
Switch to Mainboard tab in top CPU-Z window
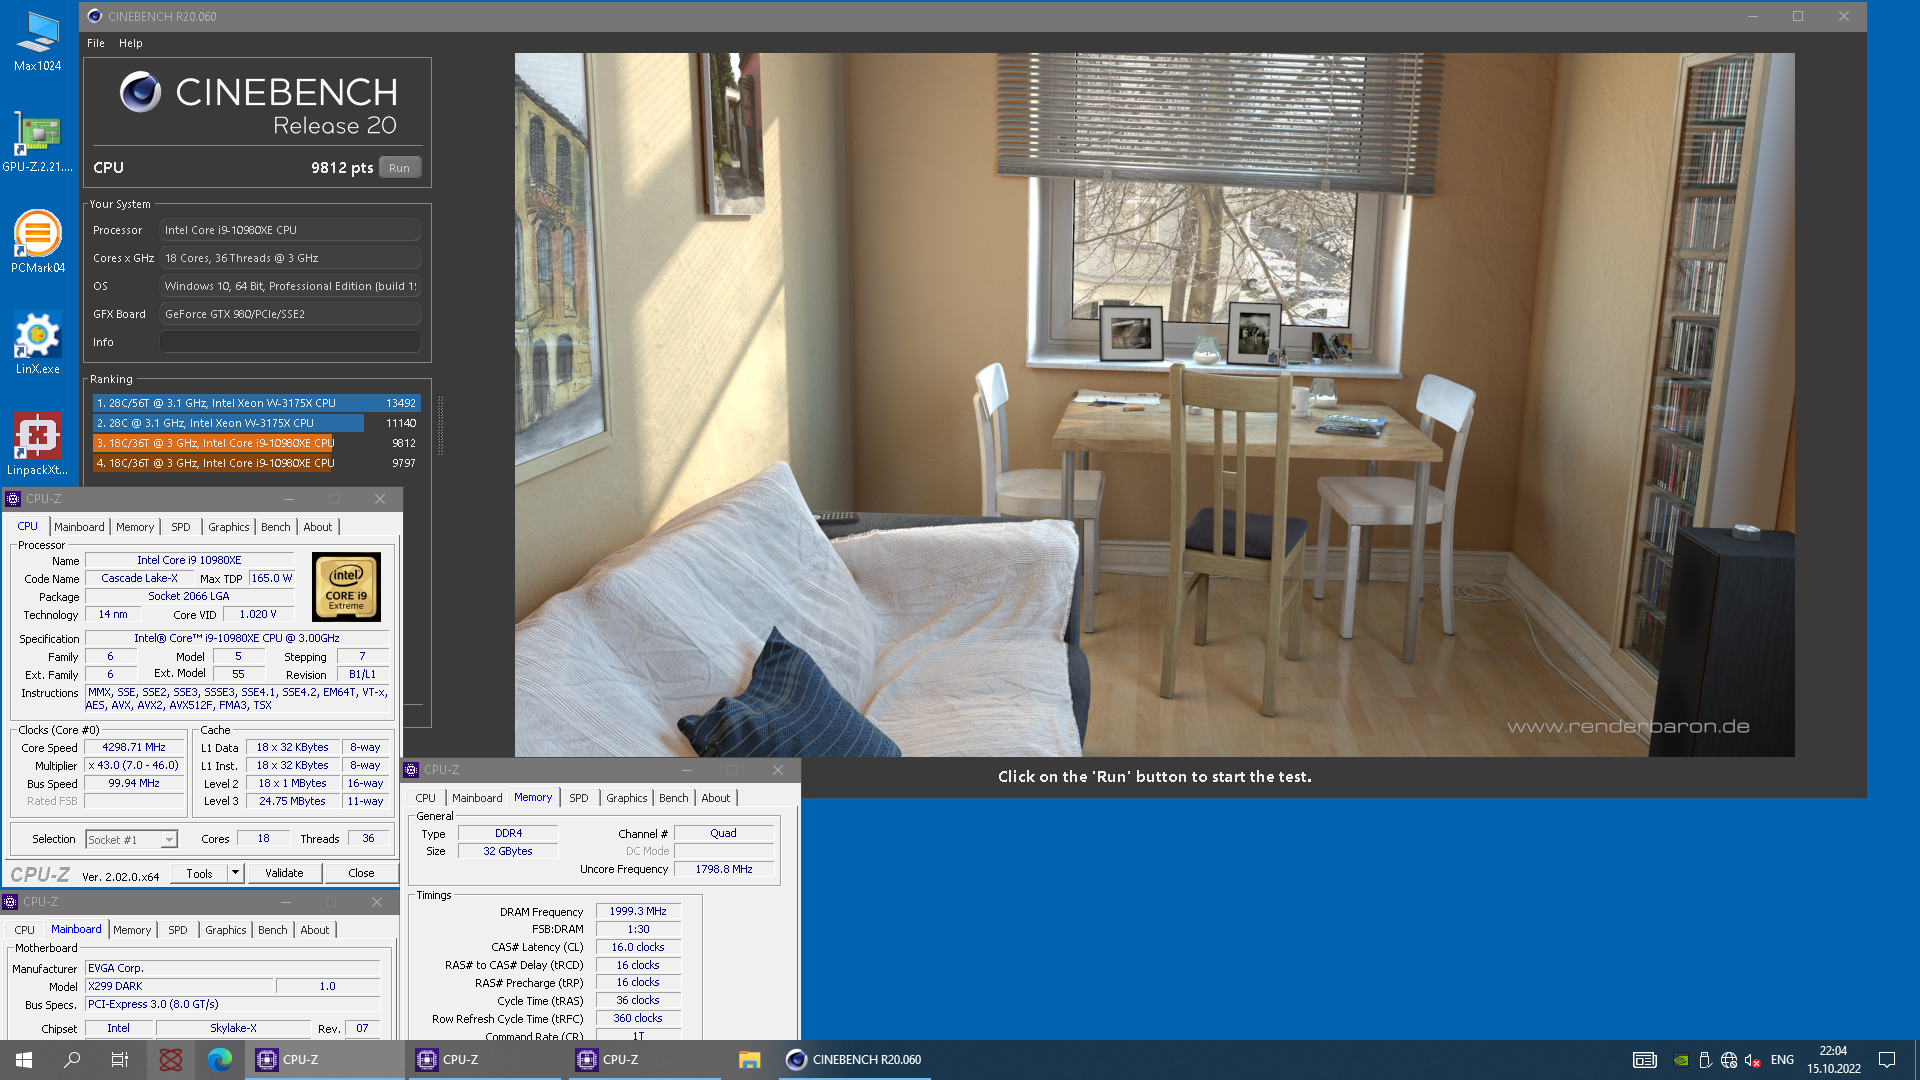tap(79, 527)
